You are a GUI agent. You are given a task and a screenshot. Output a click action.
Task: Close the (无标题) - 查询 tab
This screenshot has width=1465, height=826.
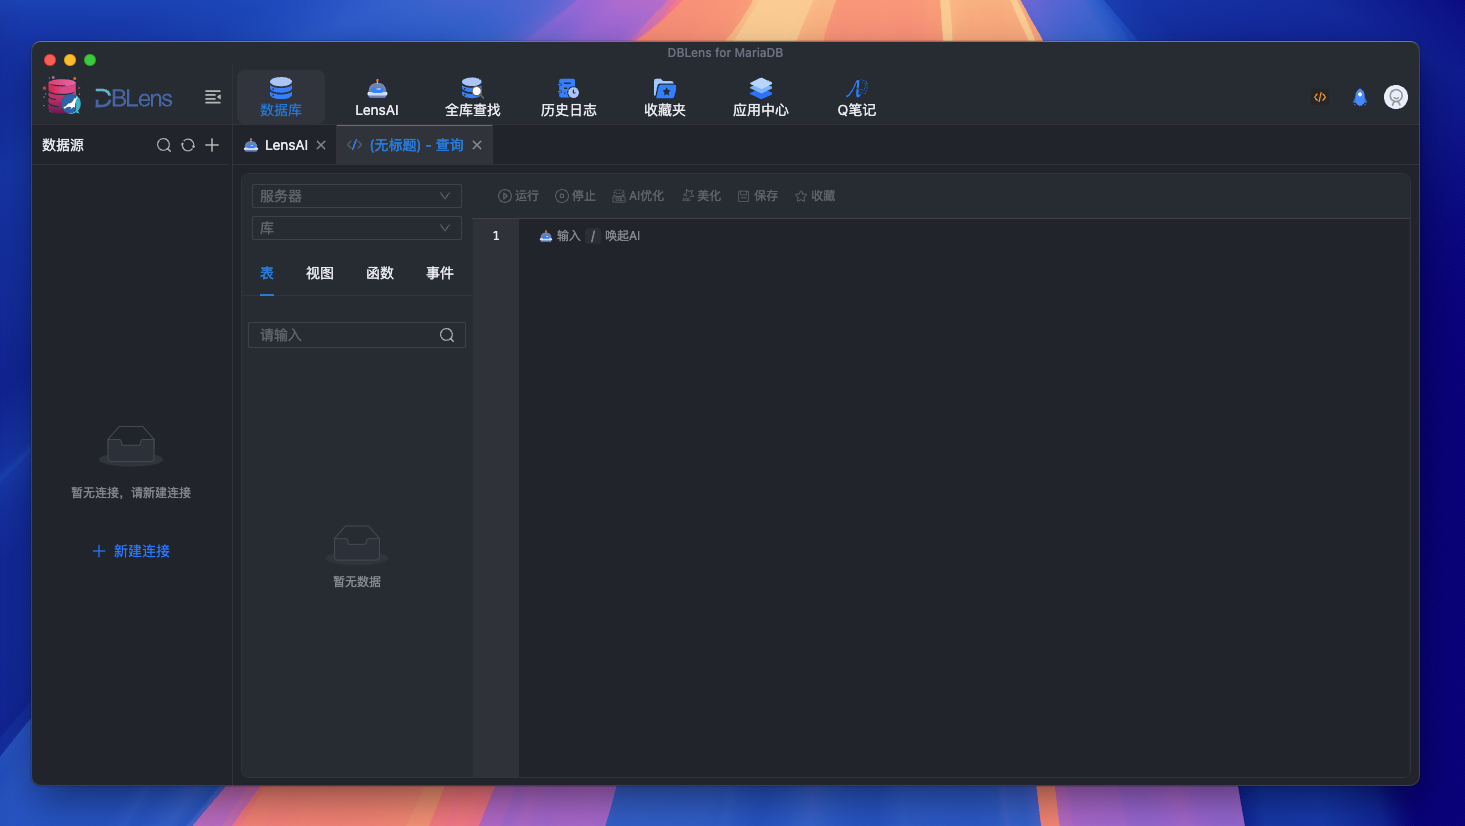point(477,145)
